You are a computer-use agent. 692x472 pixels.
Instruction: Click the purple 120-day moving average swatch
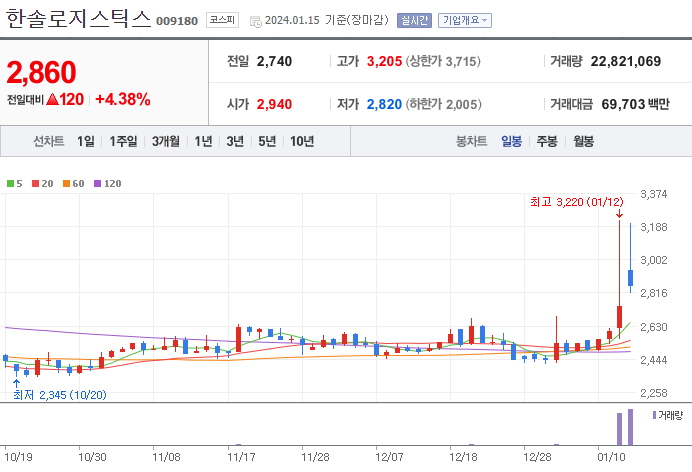[x=98, y=184]
